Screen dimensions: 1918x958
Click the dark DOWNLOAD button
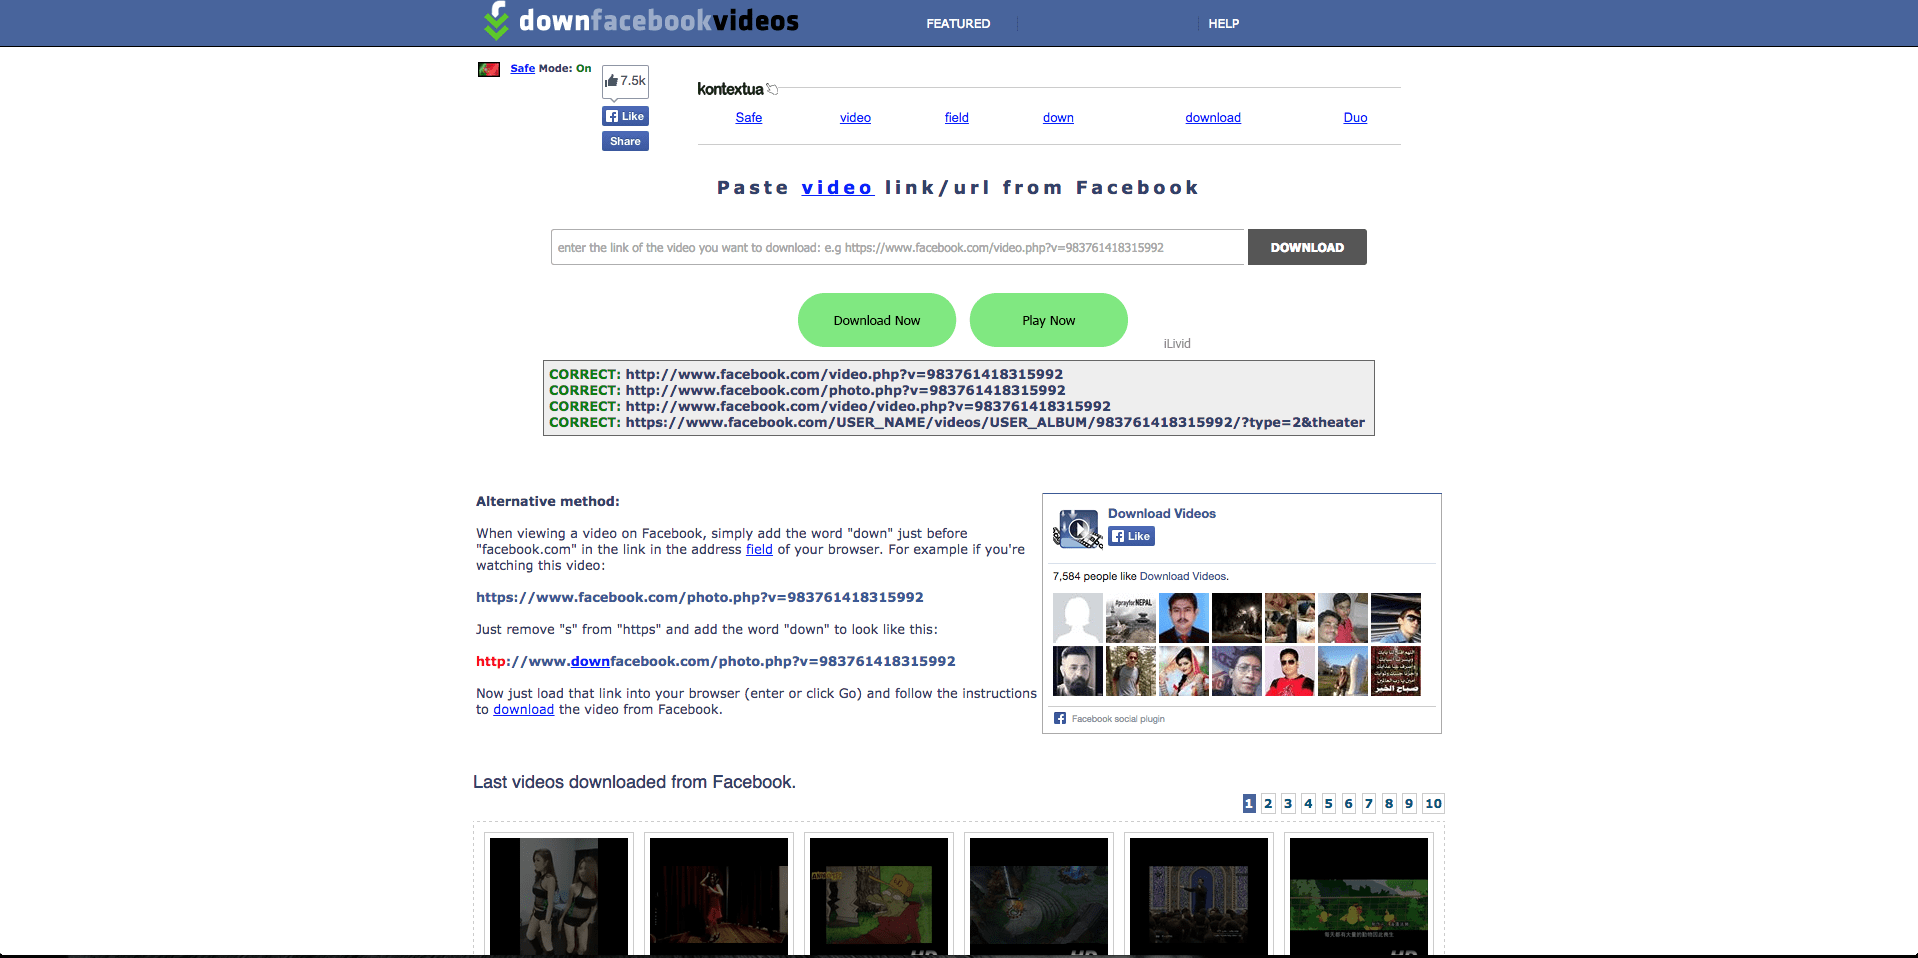click(1307, 247)
